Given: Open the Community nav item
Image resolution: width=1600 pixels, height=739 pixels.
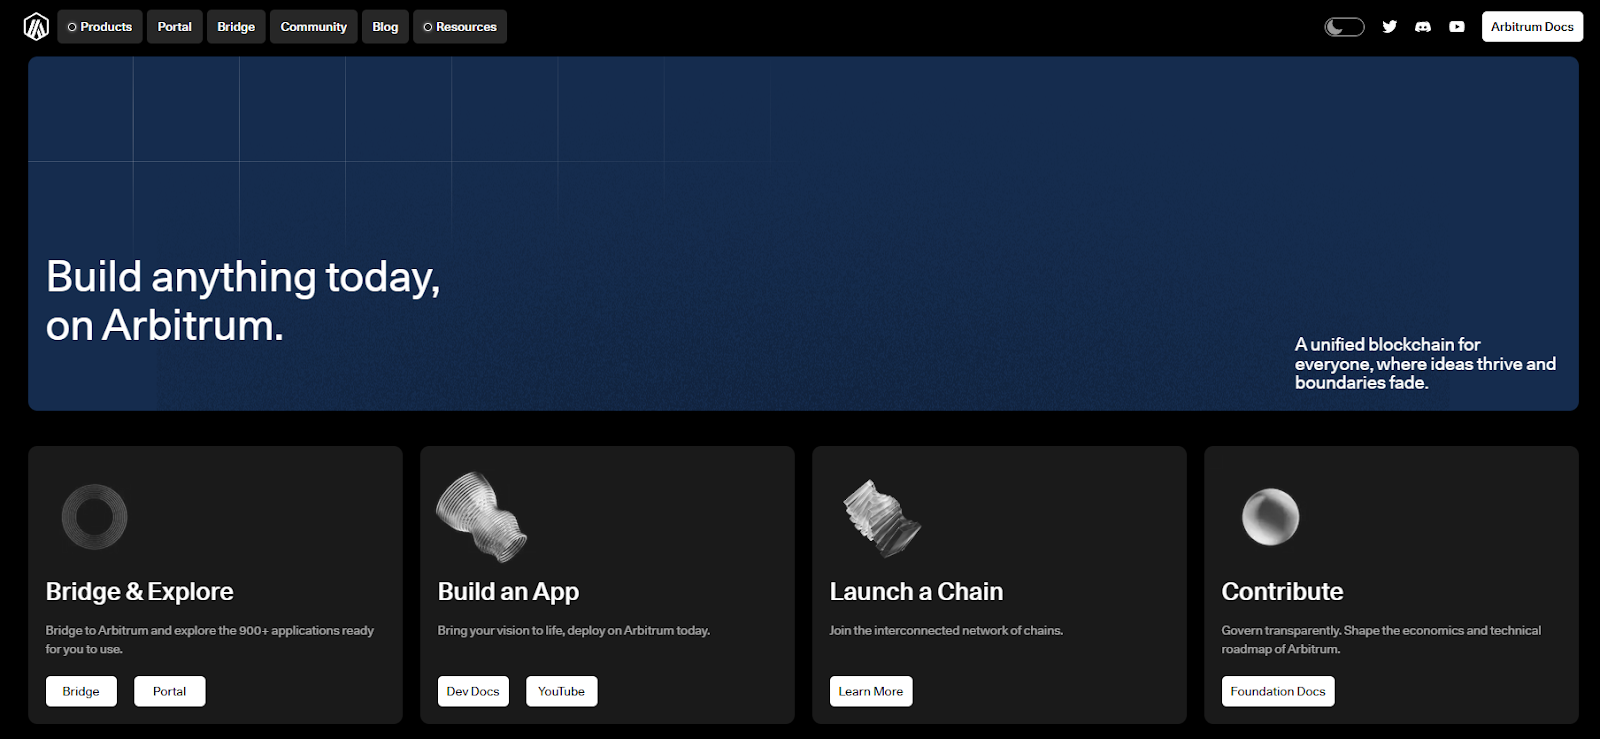Looking at the screenshot, I should (x=314, y=27).
